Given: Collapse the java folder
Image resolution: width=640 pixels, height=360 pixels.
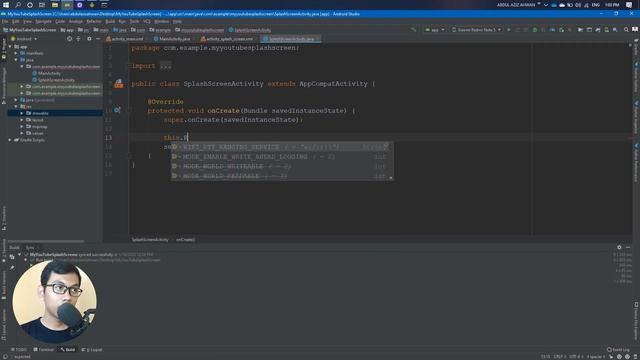Looking at the screenshot, I should coord(16,60).
